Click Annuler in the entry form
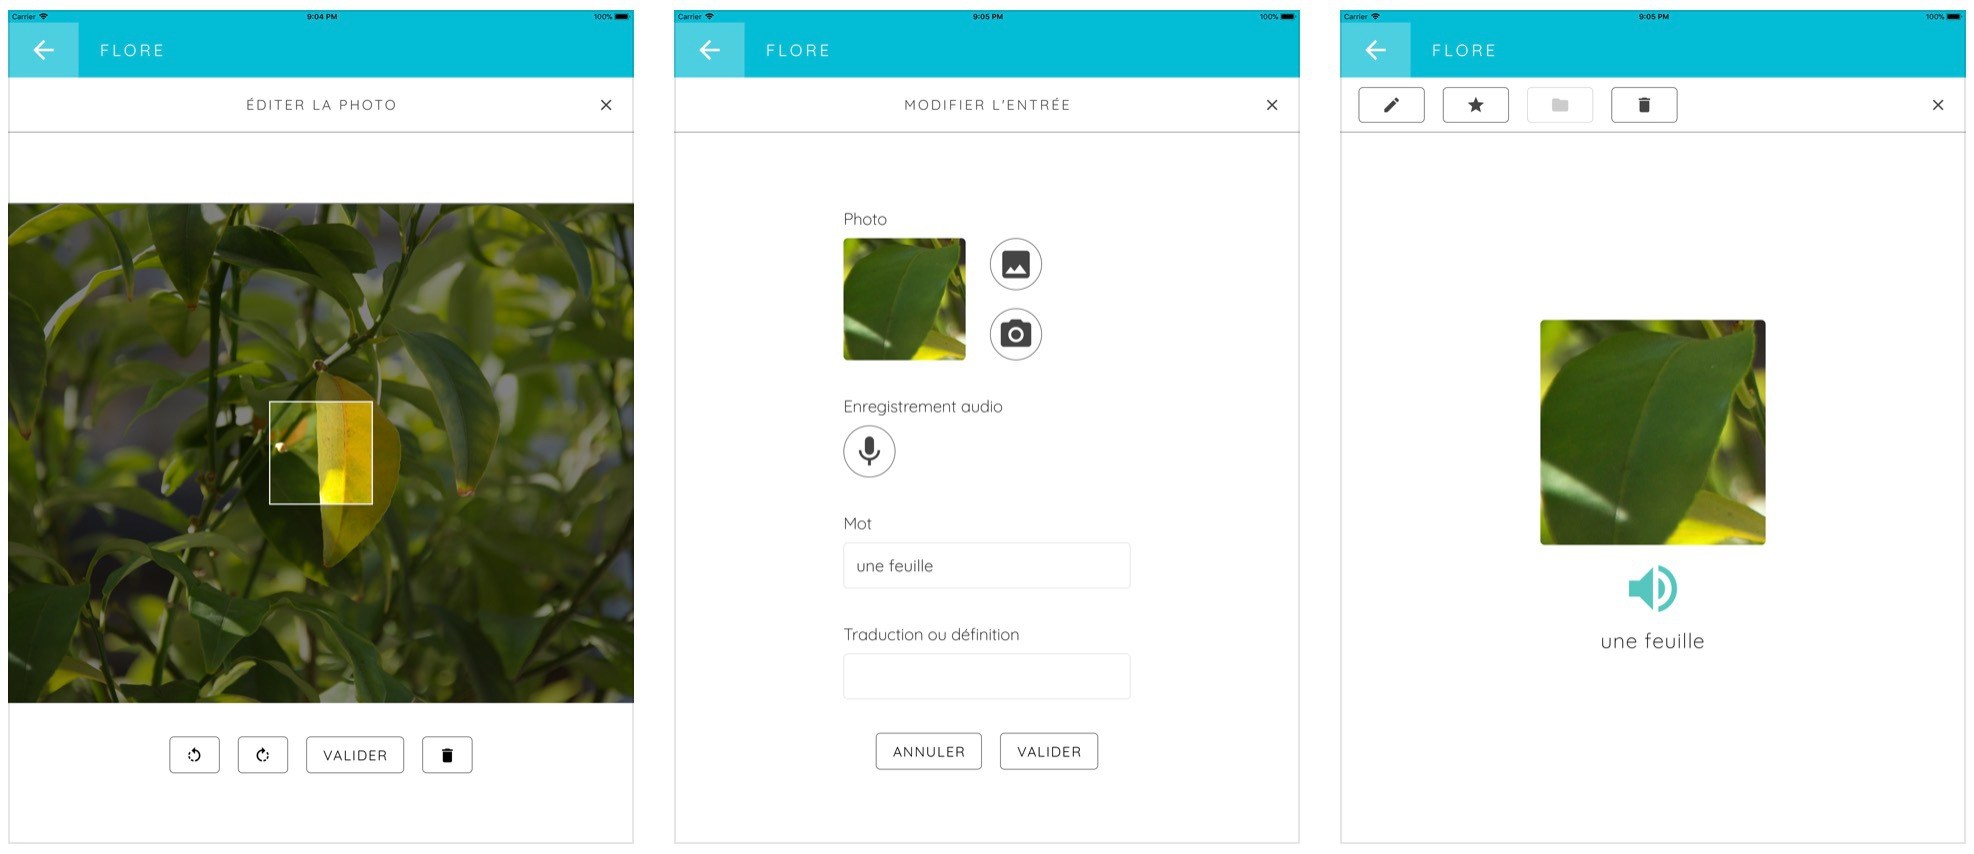This screenshot has width=1974, height=854. pos(929,751)
